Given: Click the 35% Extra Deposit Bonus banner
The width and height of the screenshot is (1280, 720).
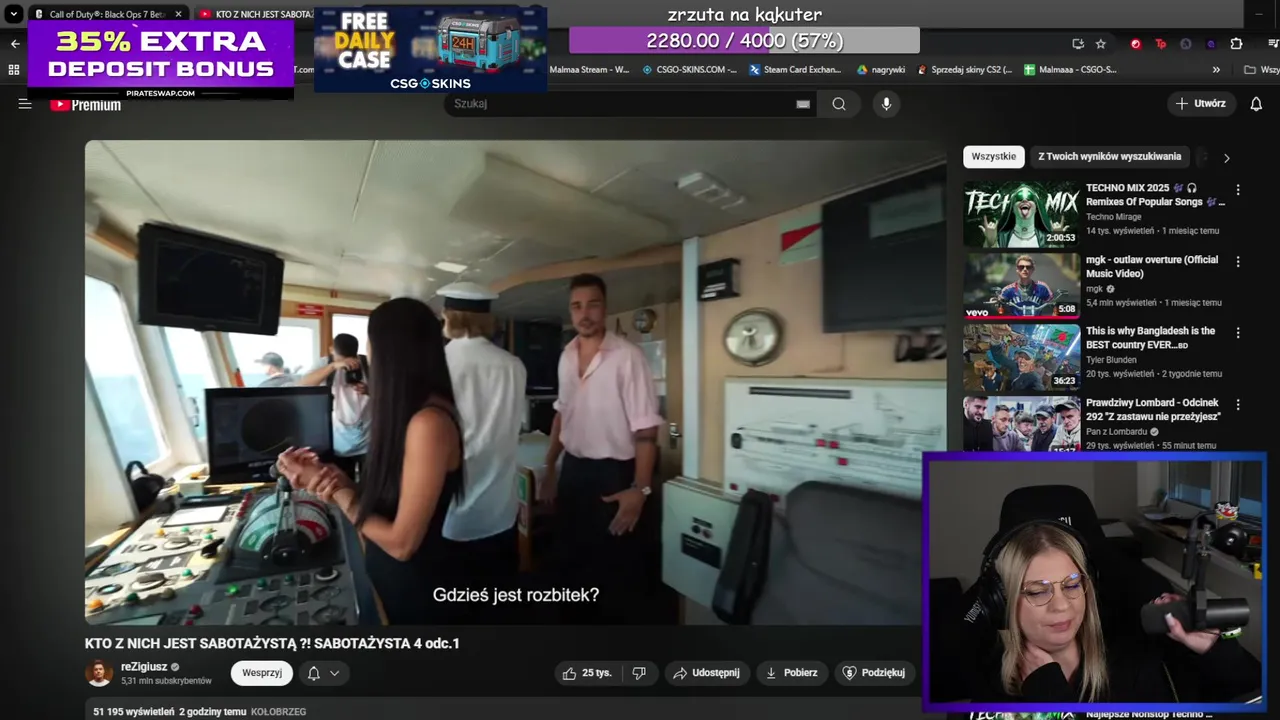Looking at the screenshot, I should pyautogui.click(x=161, y=60).
